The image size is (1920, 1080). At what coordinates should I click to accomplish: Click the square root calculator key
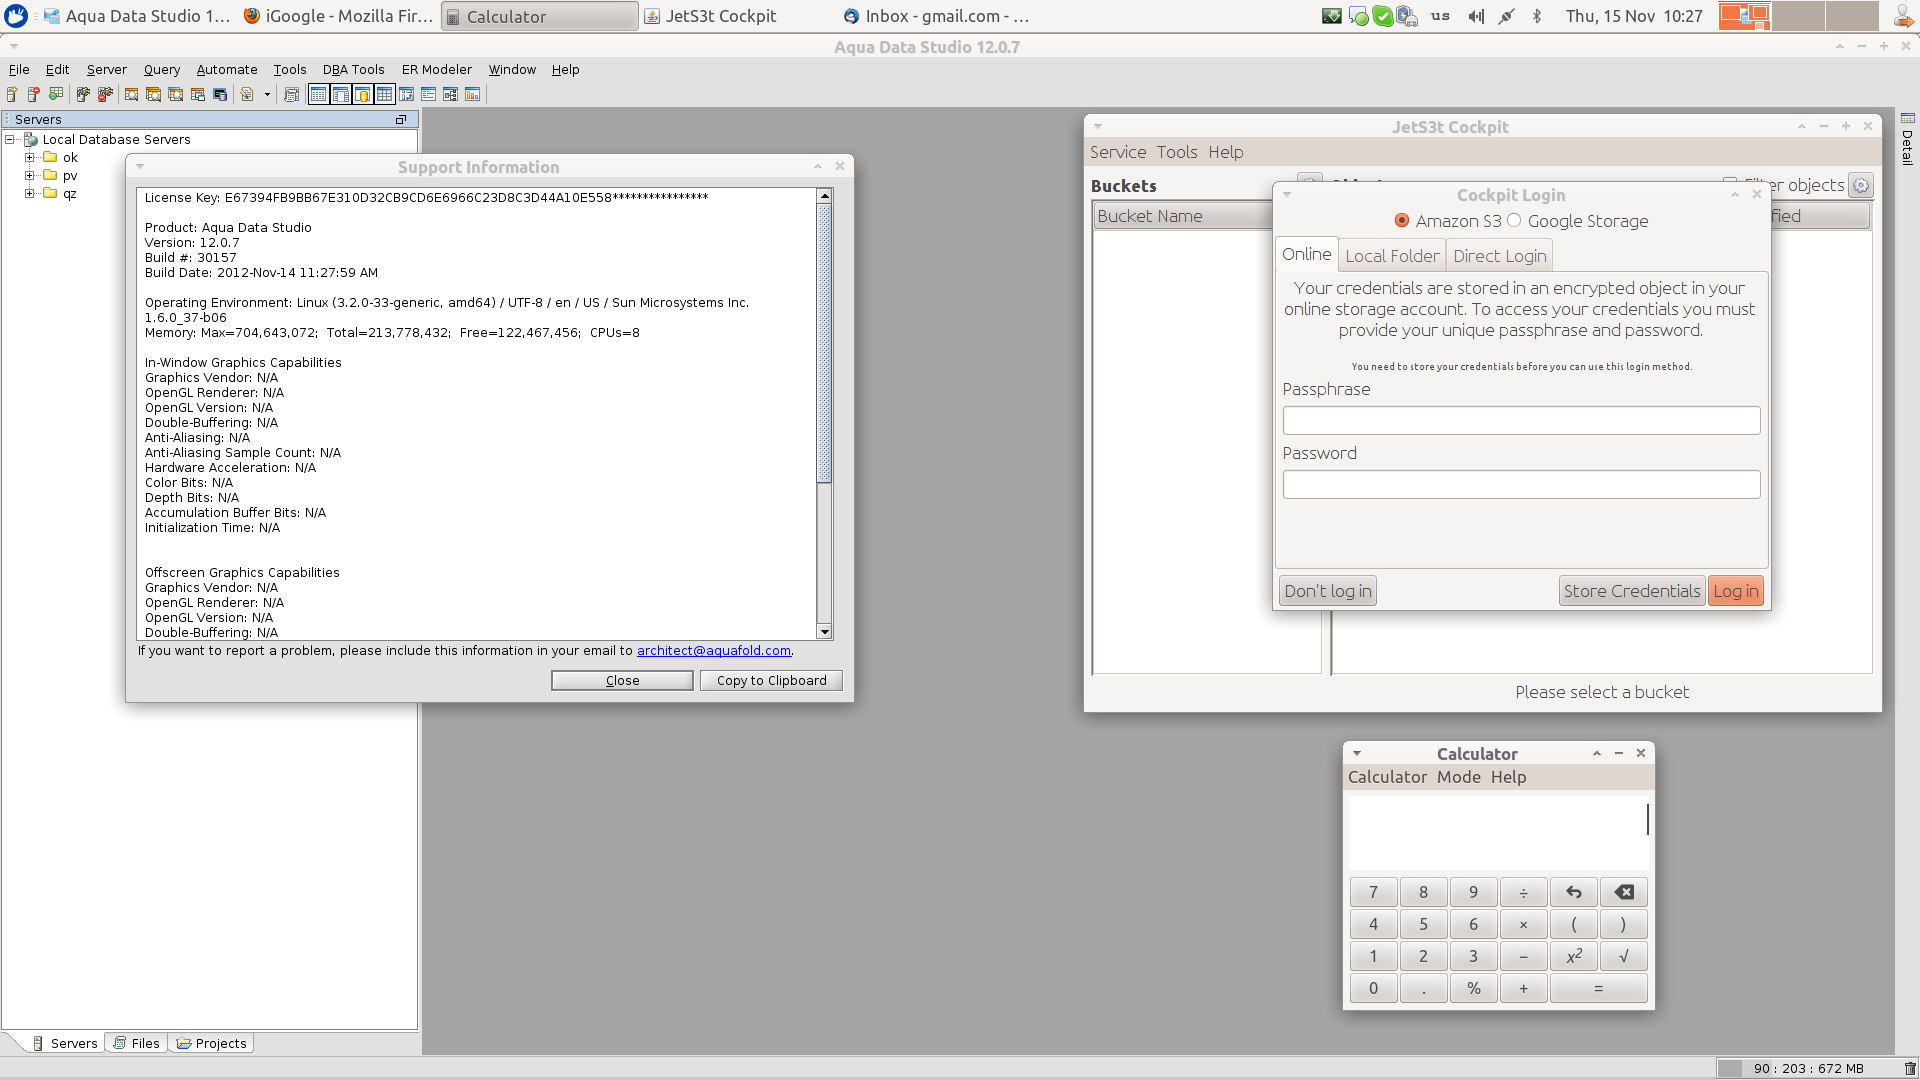pos(1623,957)
